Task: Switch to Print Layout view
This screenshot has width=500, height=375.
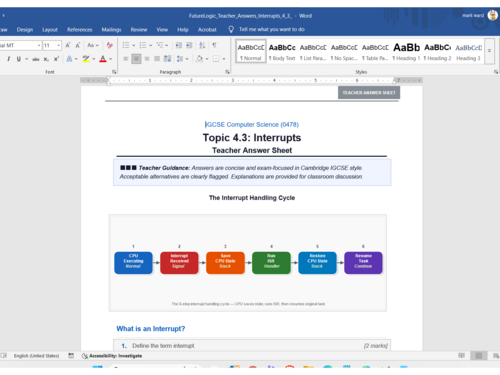Action: [x=479, y=356]
